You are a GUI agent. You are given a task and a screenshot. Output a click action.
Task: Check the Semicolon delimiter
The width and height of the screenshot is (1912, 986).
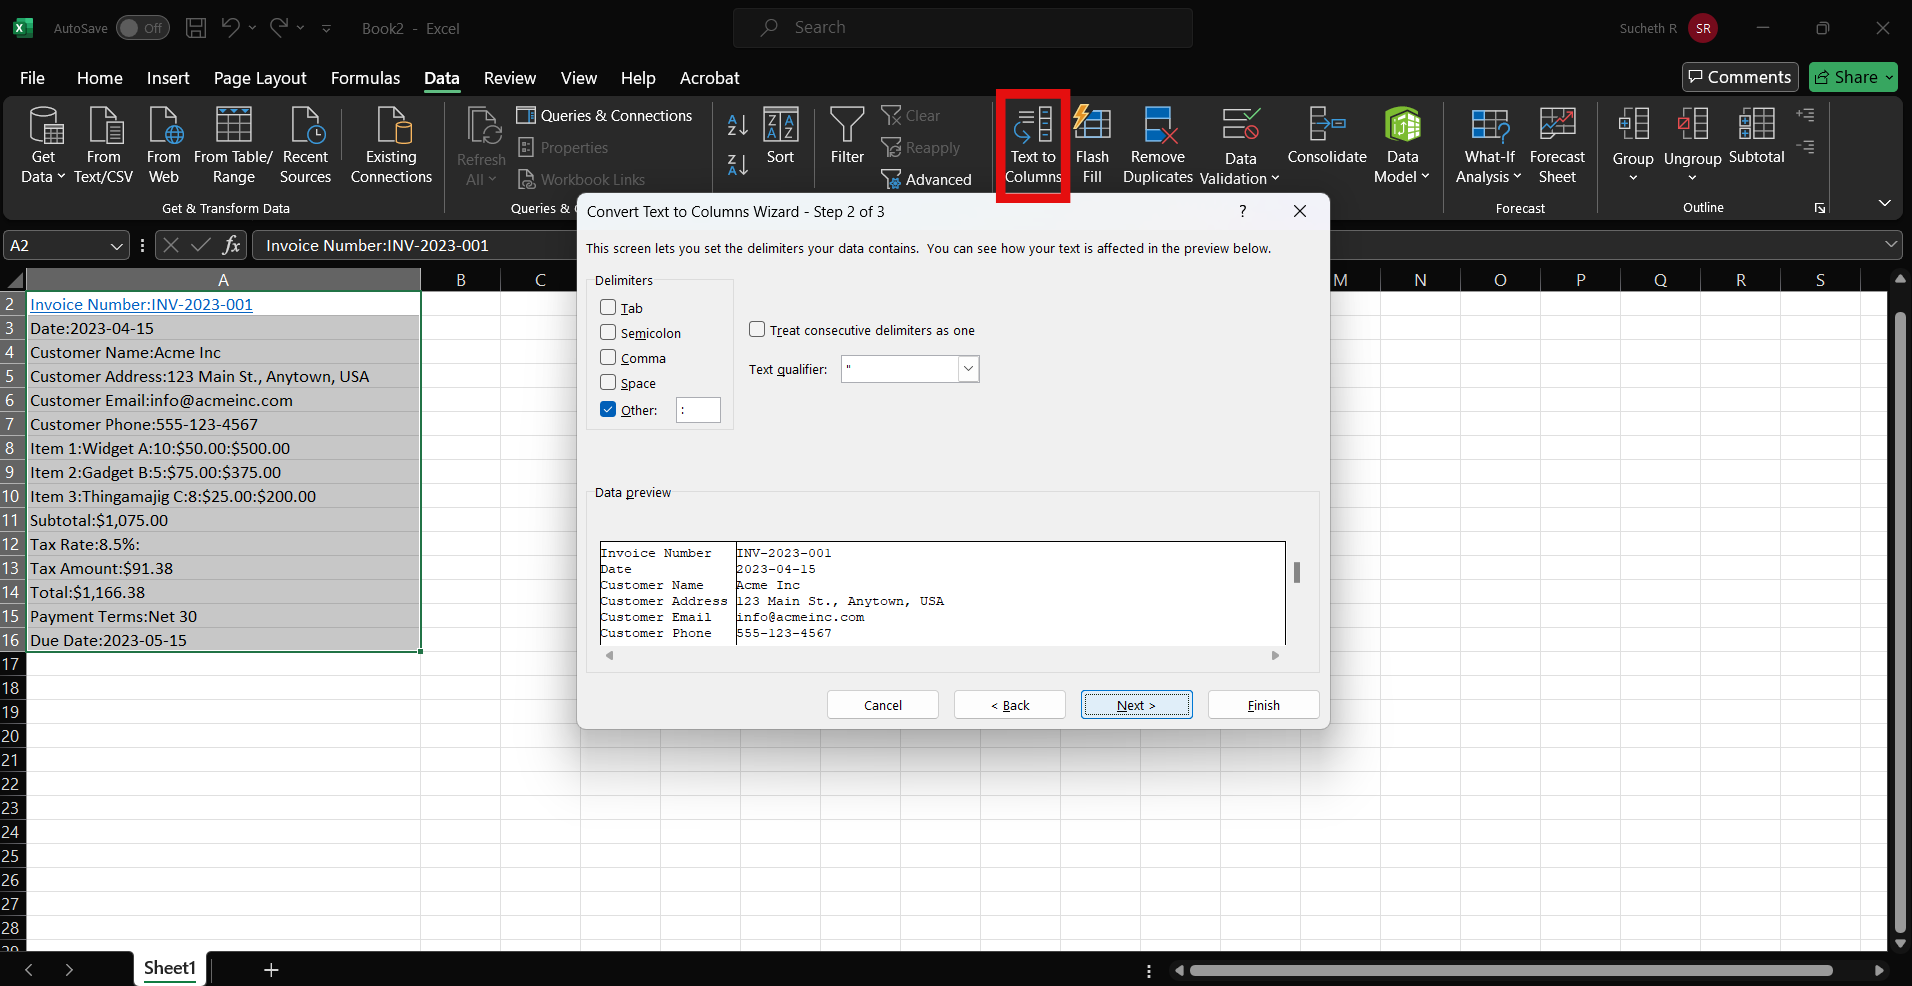point(609,332)
